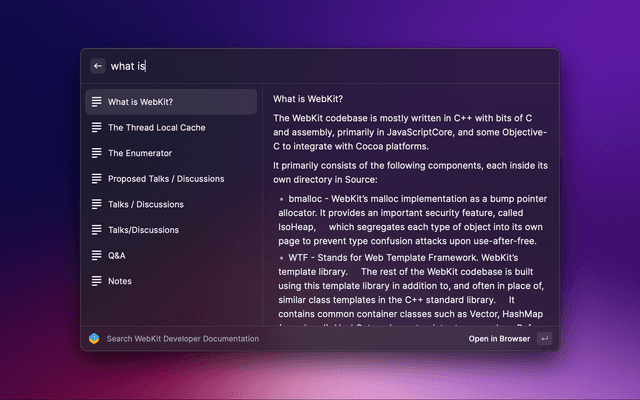Open the Q&A documentation entry
The height and width of the screenshot is (400, 640).
click(170, 255)
